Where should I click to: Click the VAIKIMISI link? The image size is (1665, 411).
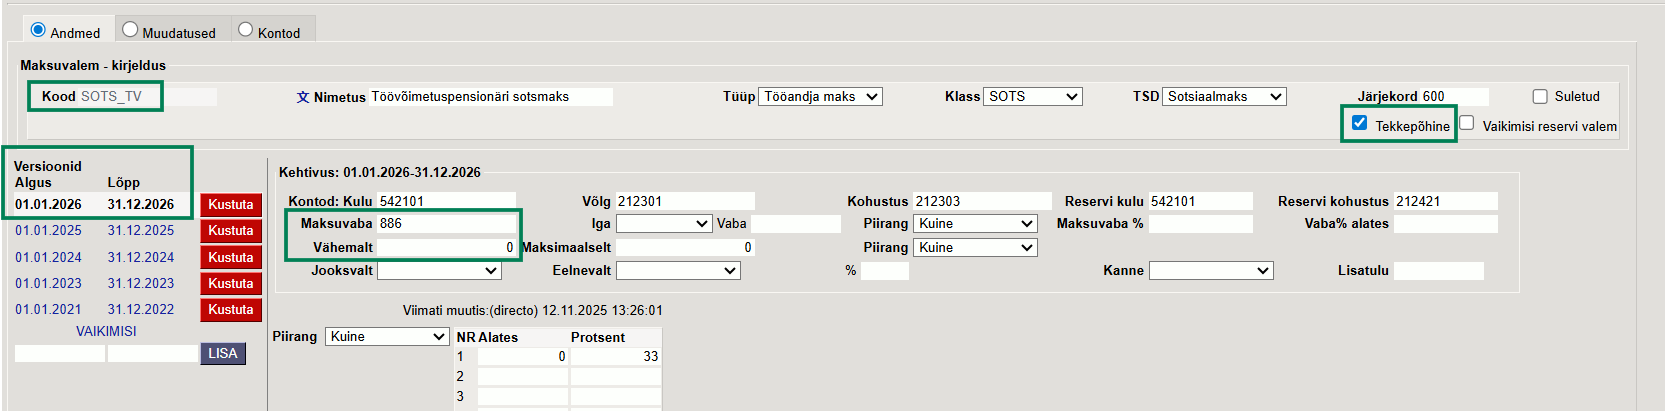[x=106, y=331]
